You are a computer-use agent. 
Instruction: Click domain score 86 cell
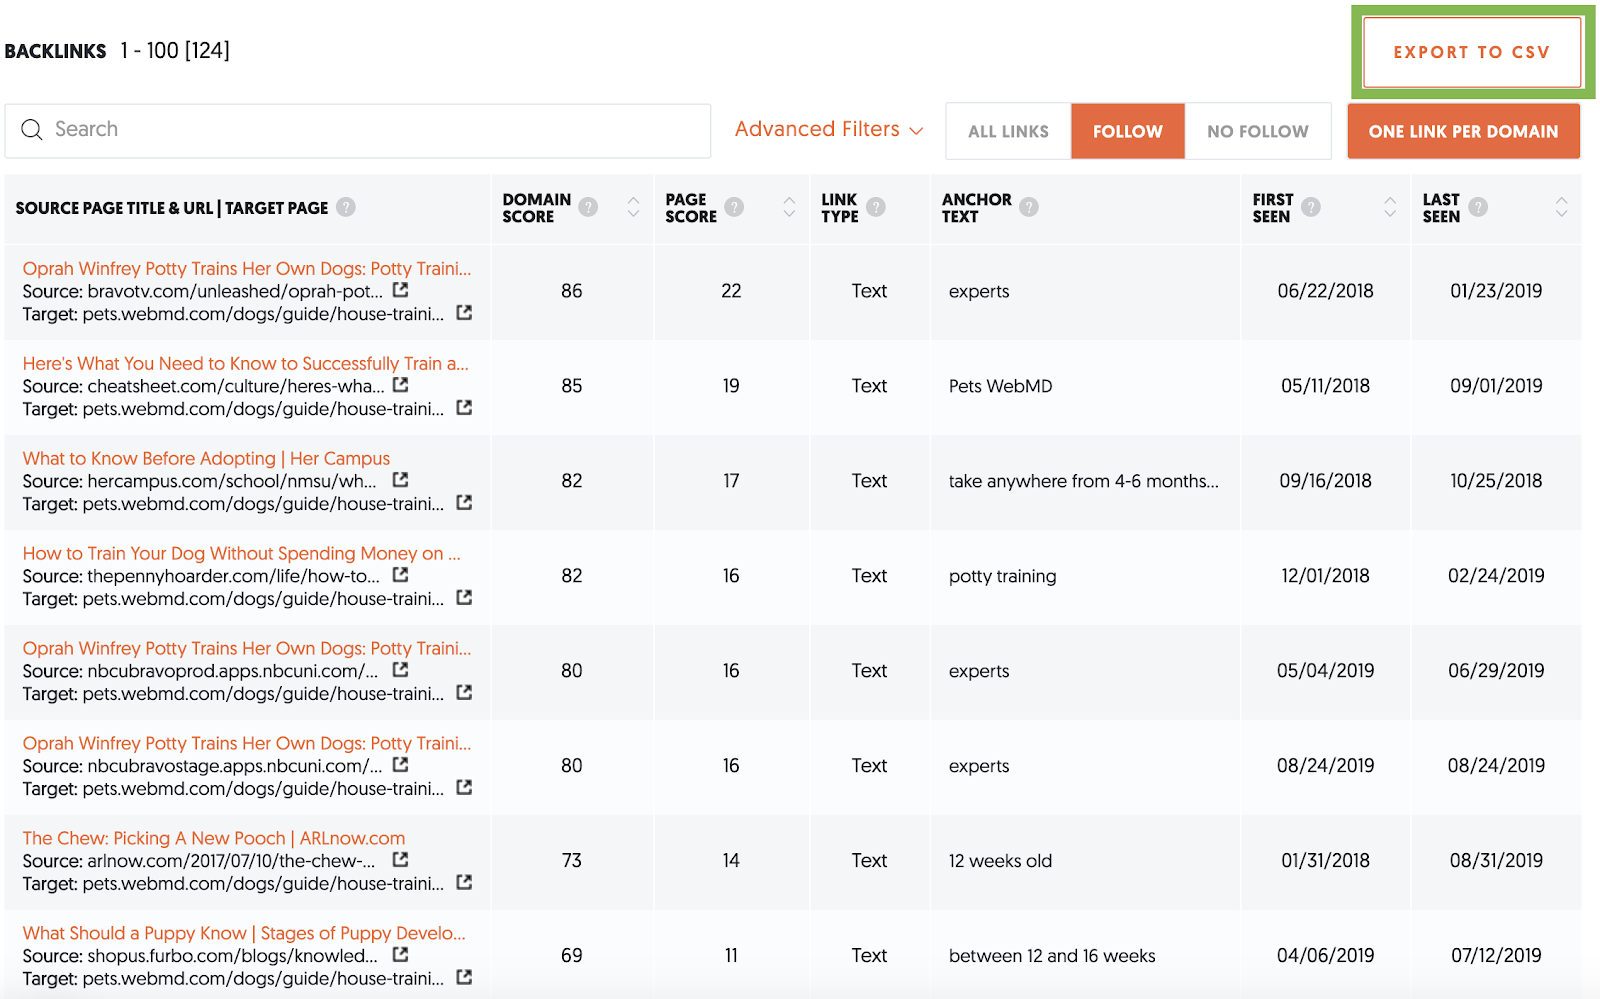coord(572,291)
